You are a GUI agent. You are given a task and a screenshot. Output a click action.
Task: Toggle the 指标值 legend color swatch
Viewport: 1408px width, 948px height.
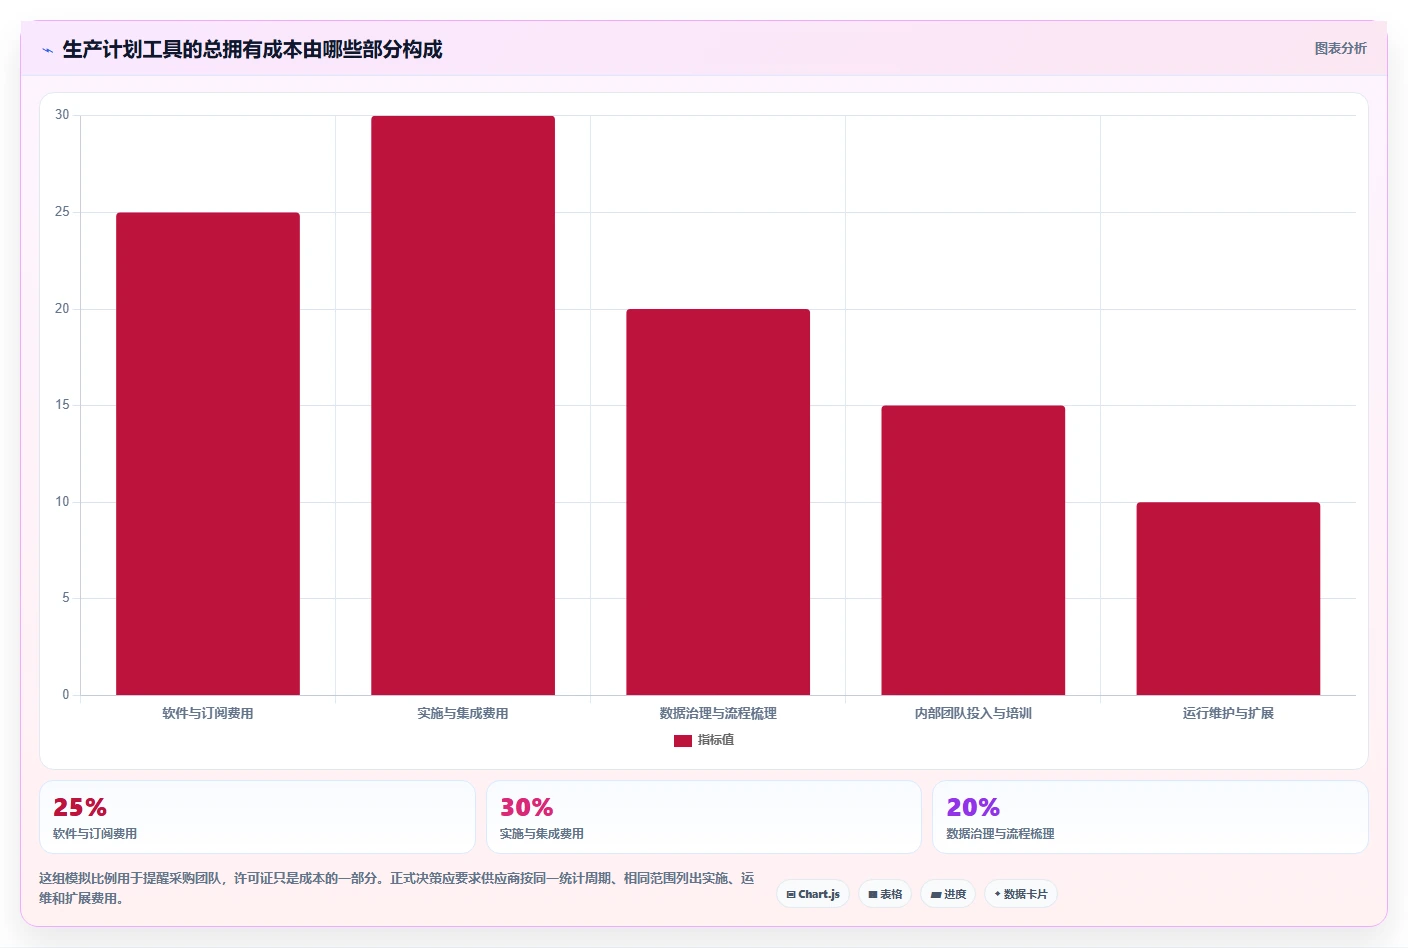683,741
